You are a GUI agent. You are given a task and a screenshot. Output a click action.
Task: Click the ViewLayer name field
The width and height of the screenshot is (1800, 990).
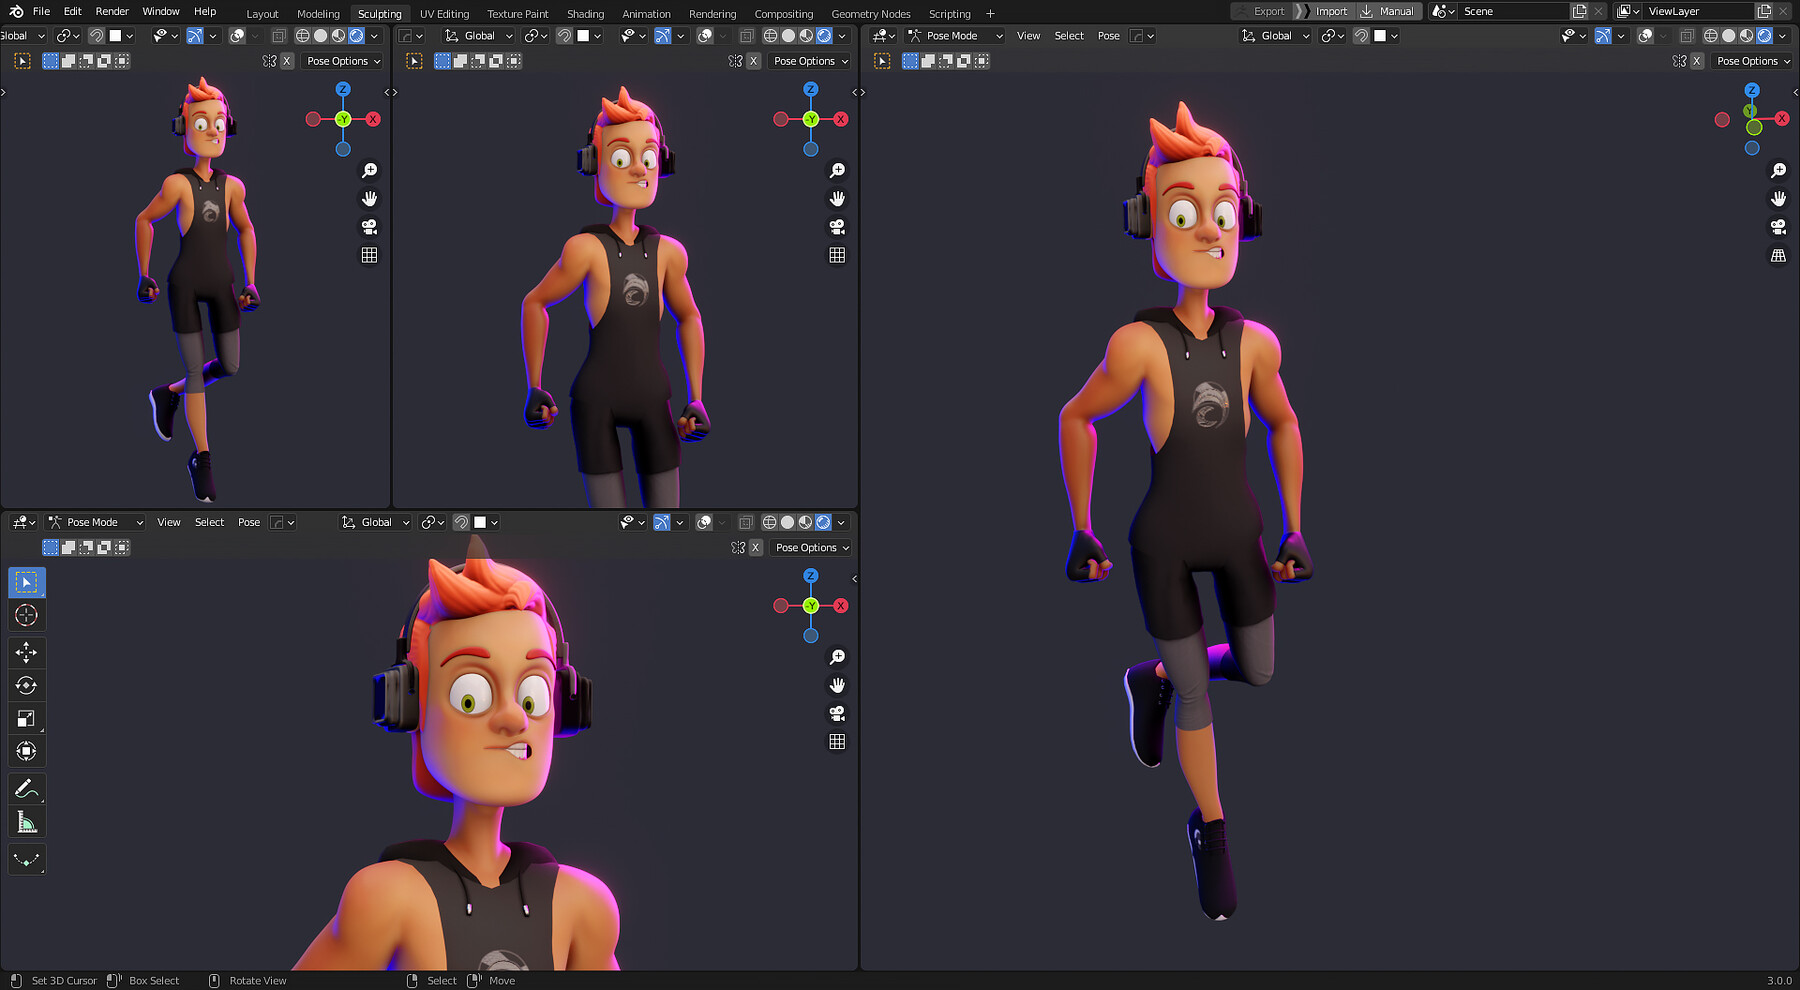tap(1698, 11)
